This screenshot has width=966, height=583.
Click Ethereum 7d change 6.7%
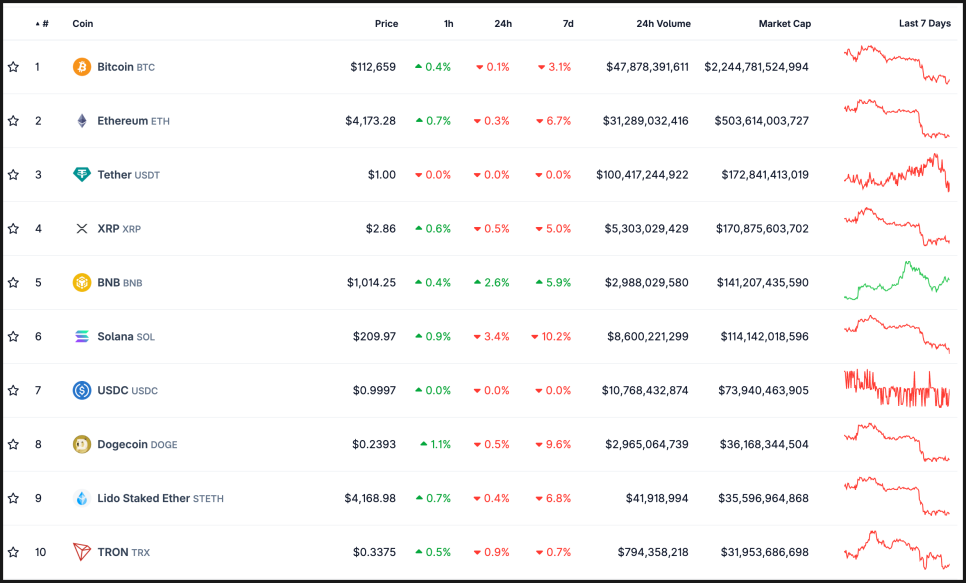(554, 121)
